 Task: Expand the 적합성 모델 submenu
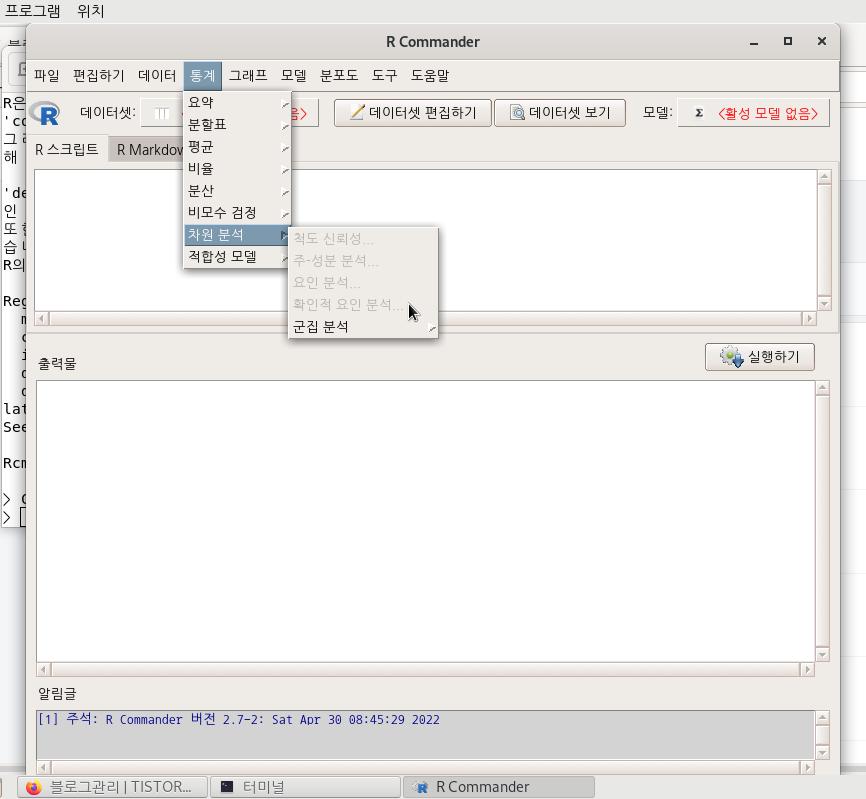coord(237,257)
